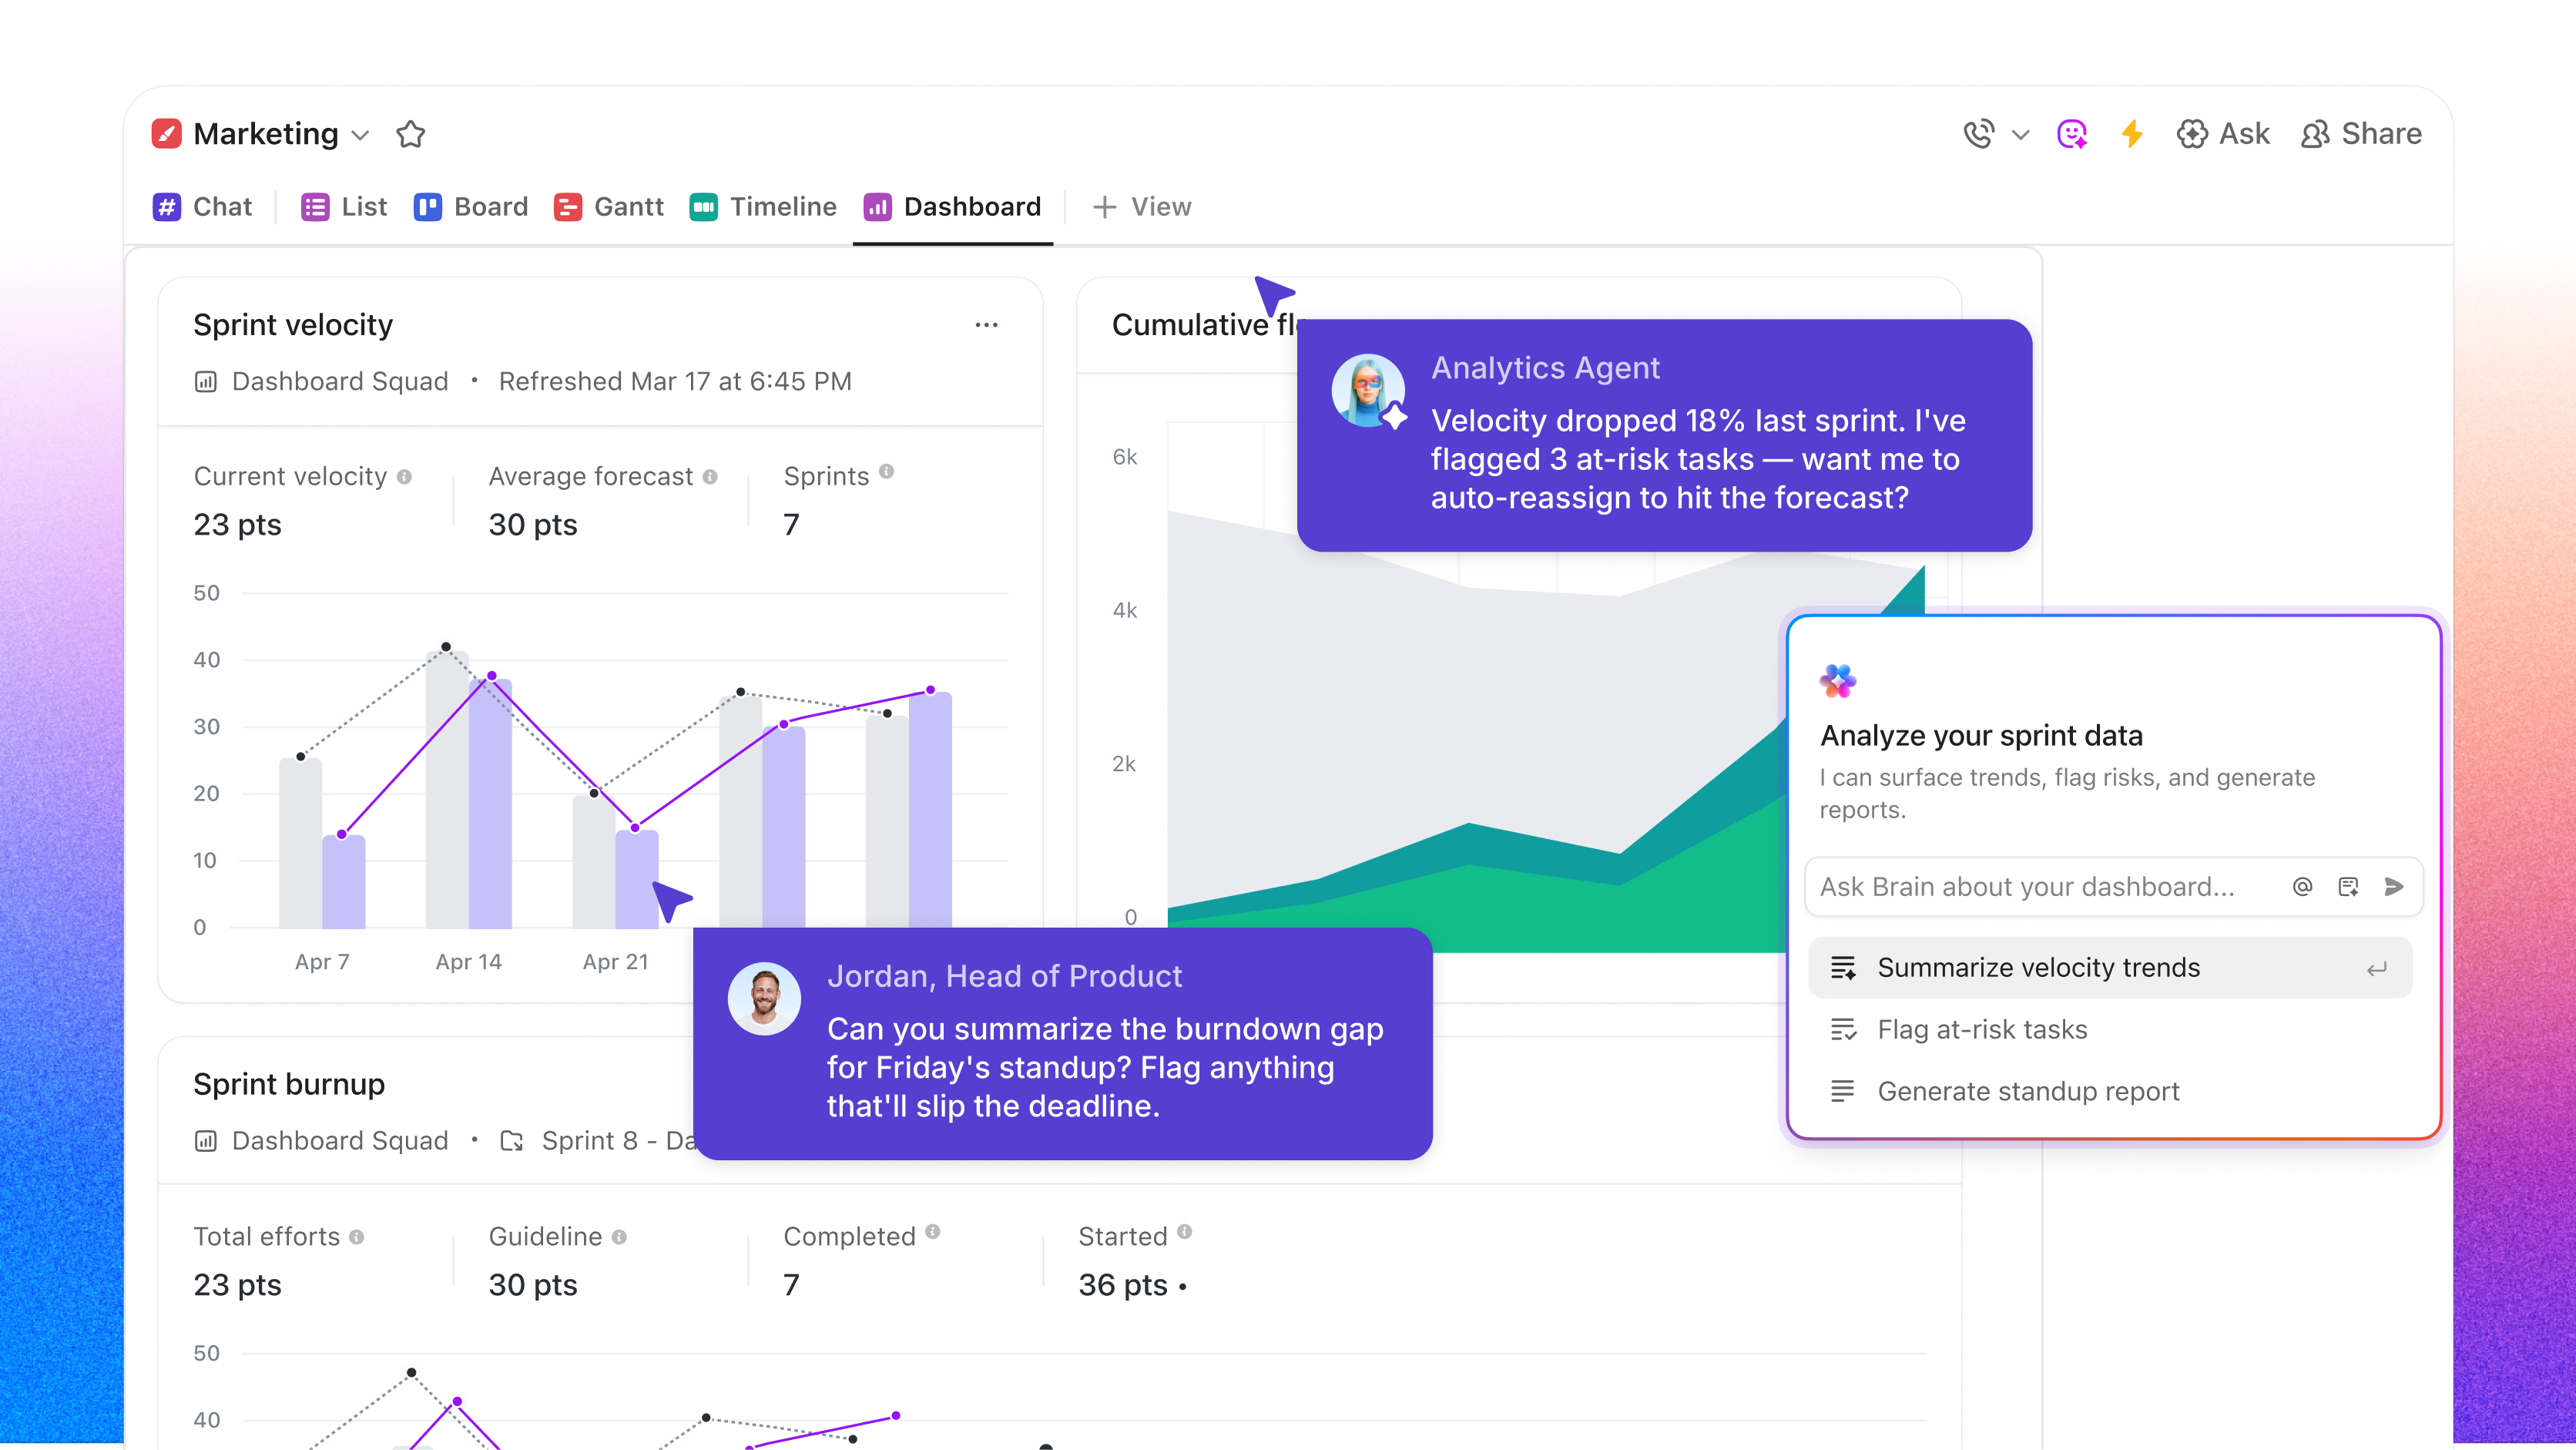Viewport: 2576px width, 1450px height.
Task: Click the Dashboard Squad icon under Sprint burnup
Action: [x=206, y=1141]
